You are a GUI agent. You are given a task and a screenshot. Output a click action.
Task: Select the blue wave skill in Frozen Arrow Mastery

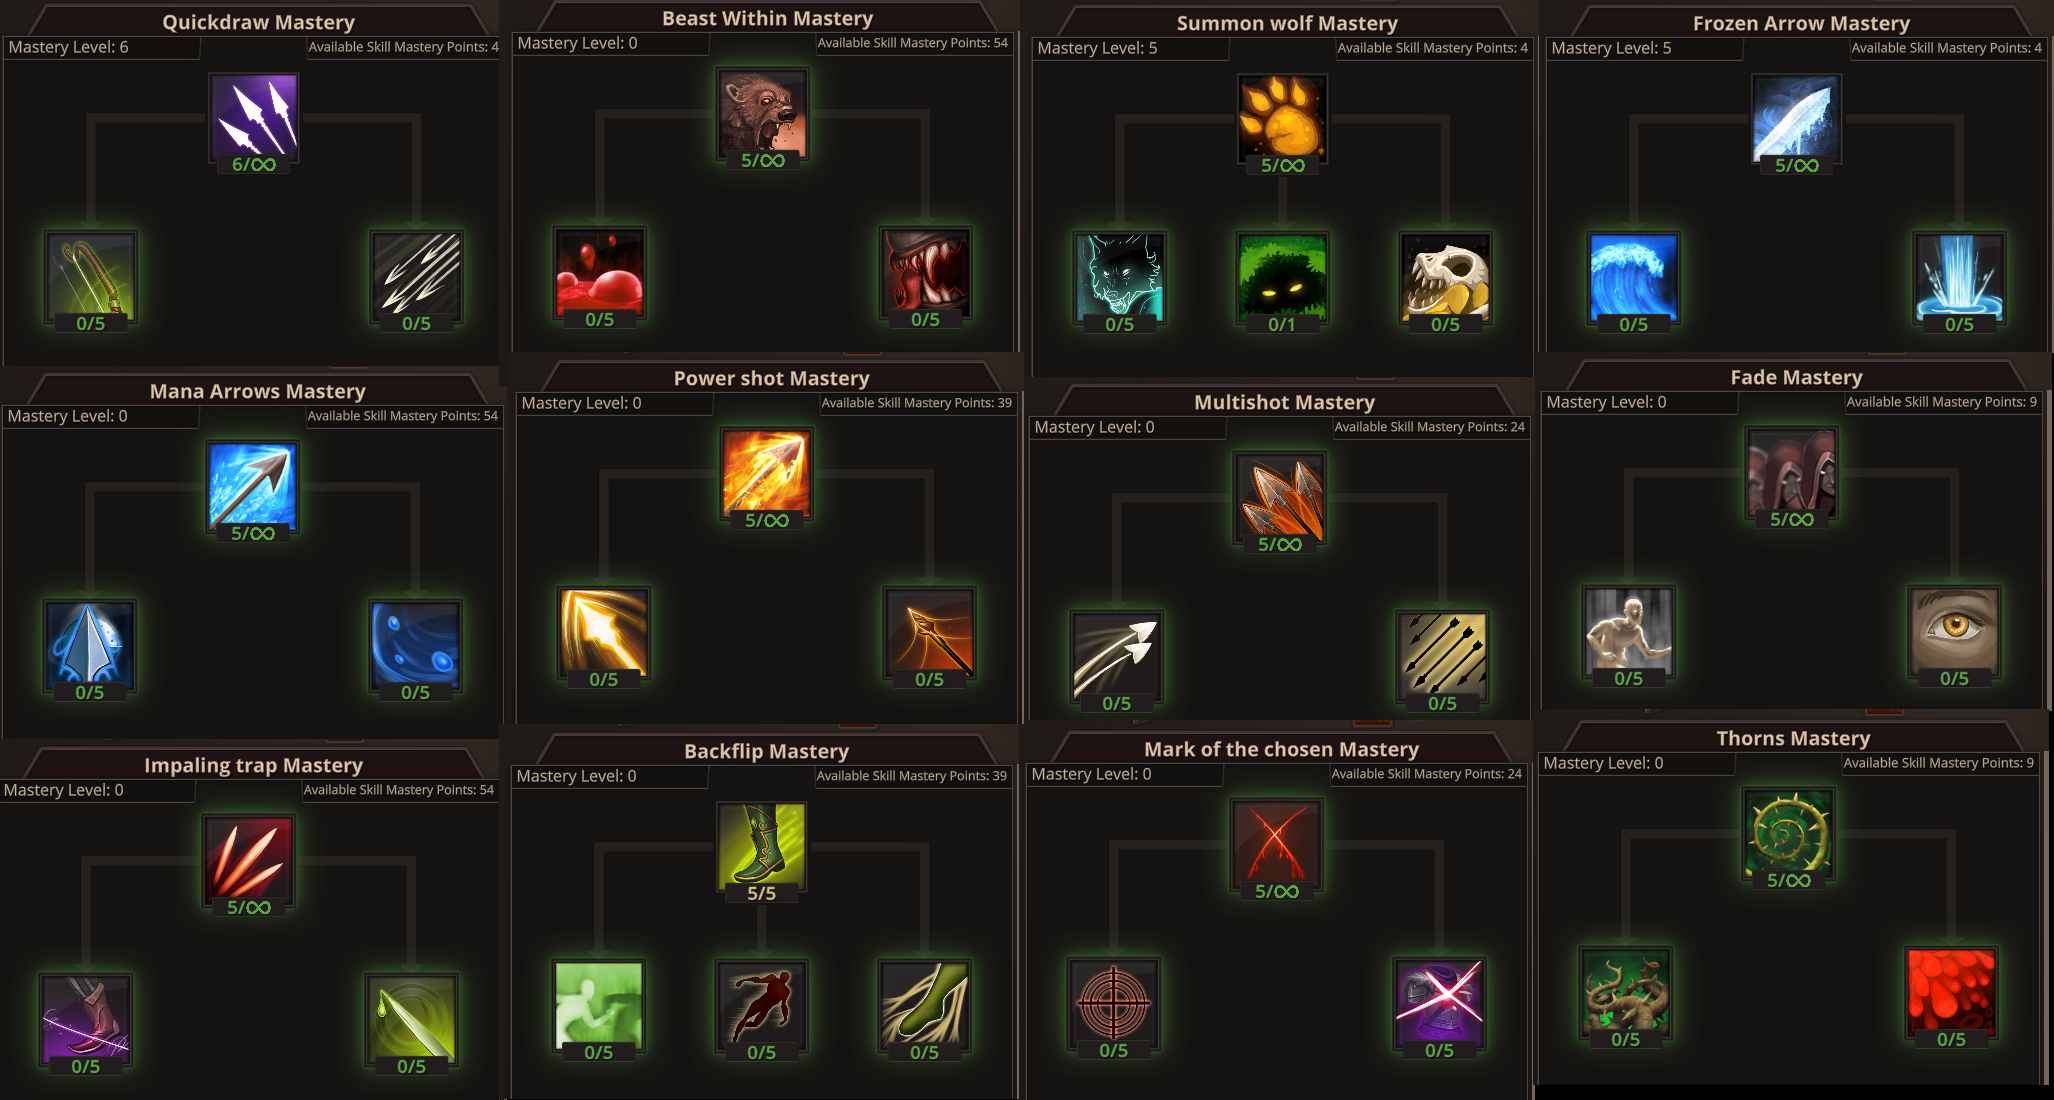point(1633,277)
